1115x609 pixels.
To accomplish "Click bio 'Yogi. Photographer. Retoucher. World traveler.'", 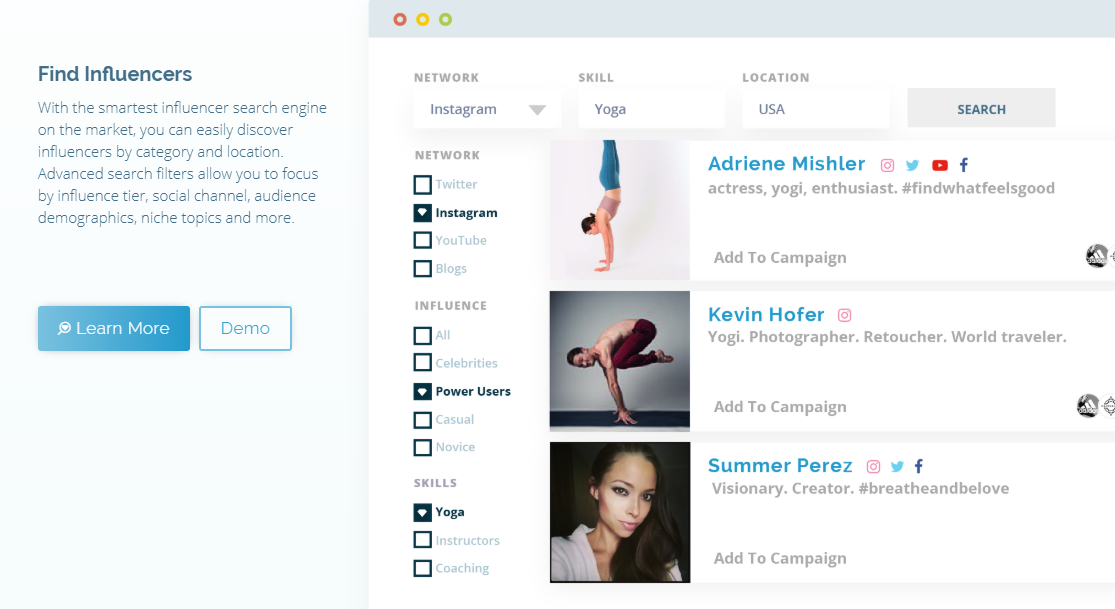I will (x=887, y=337).
